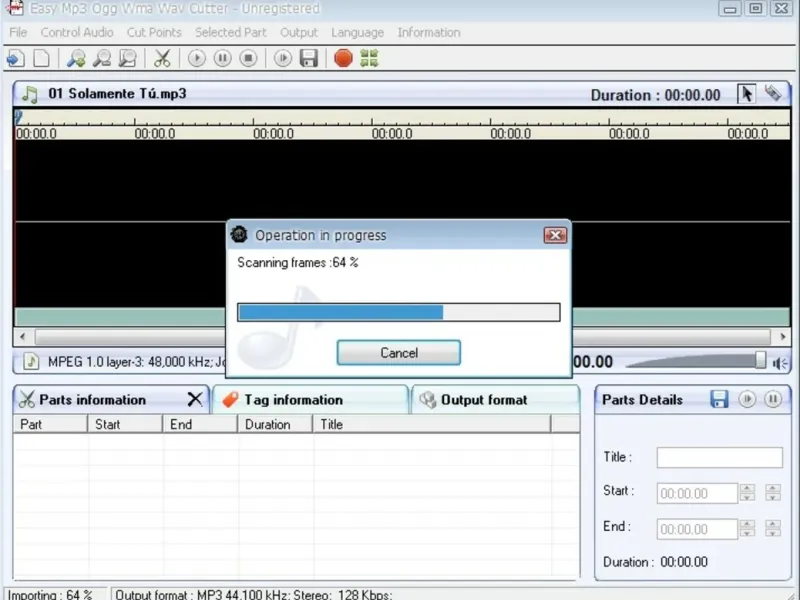The image size is (800, 600).
Task: Click the '01 Solamente Tú.mp3' file name
Action: pos(117,94)
